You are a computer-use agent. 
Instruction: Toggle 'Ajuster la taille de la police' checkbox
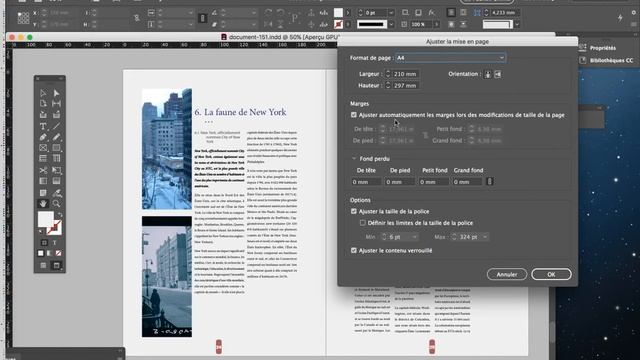coord(354,211)
